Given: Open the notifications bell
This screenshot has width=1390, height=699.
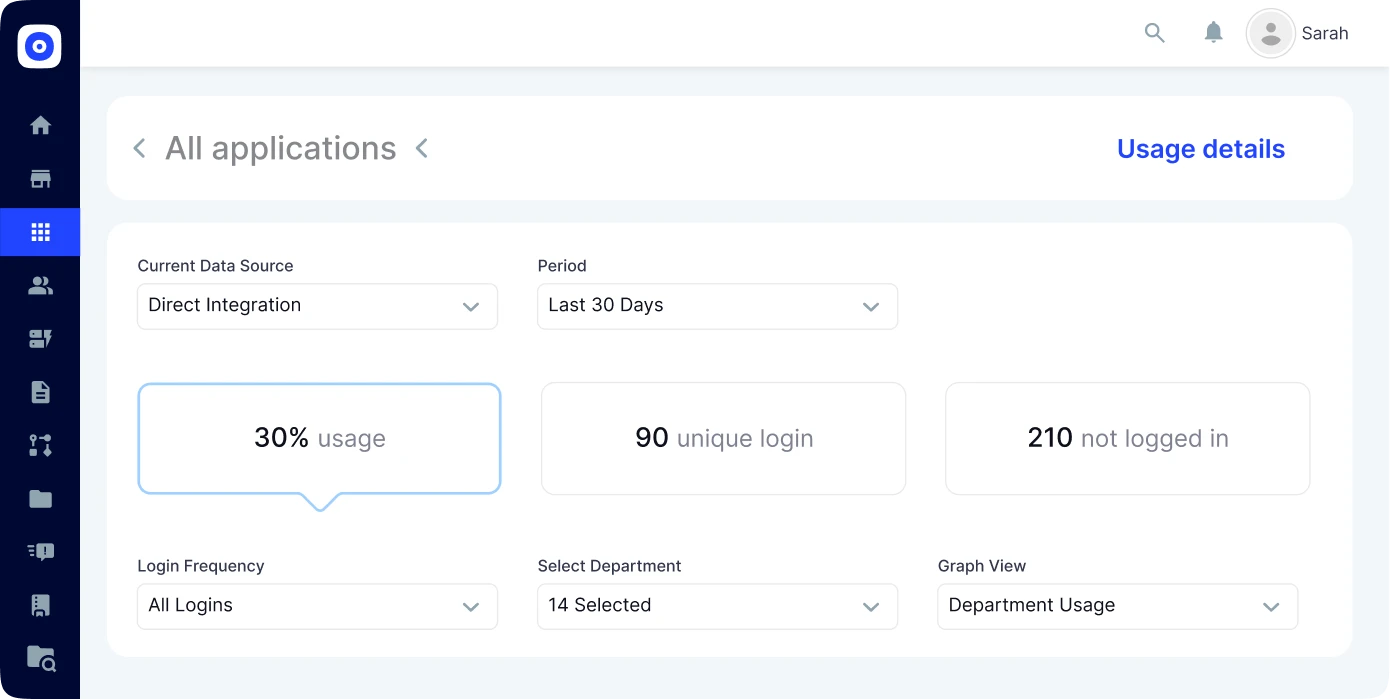Looking at the screenshot, I should tap(1213, 33).
